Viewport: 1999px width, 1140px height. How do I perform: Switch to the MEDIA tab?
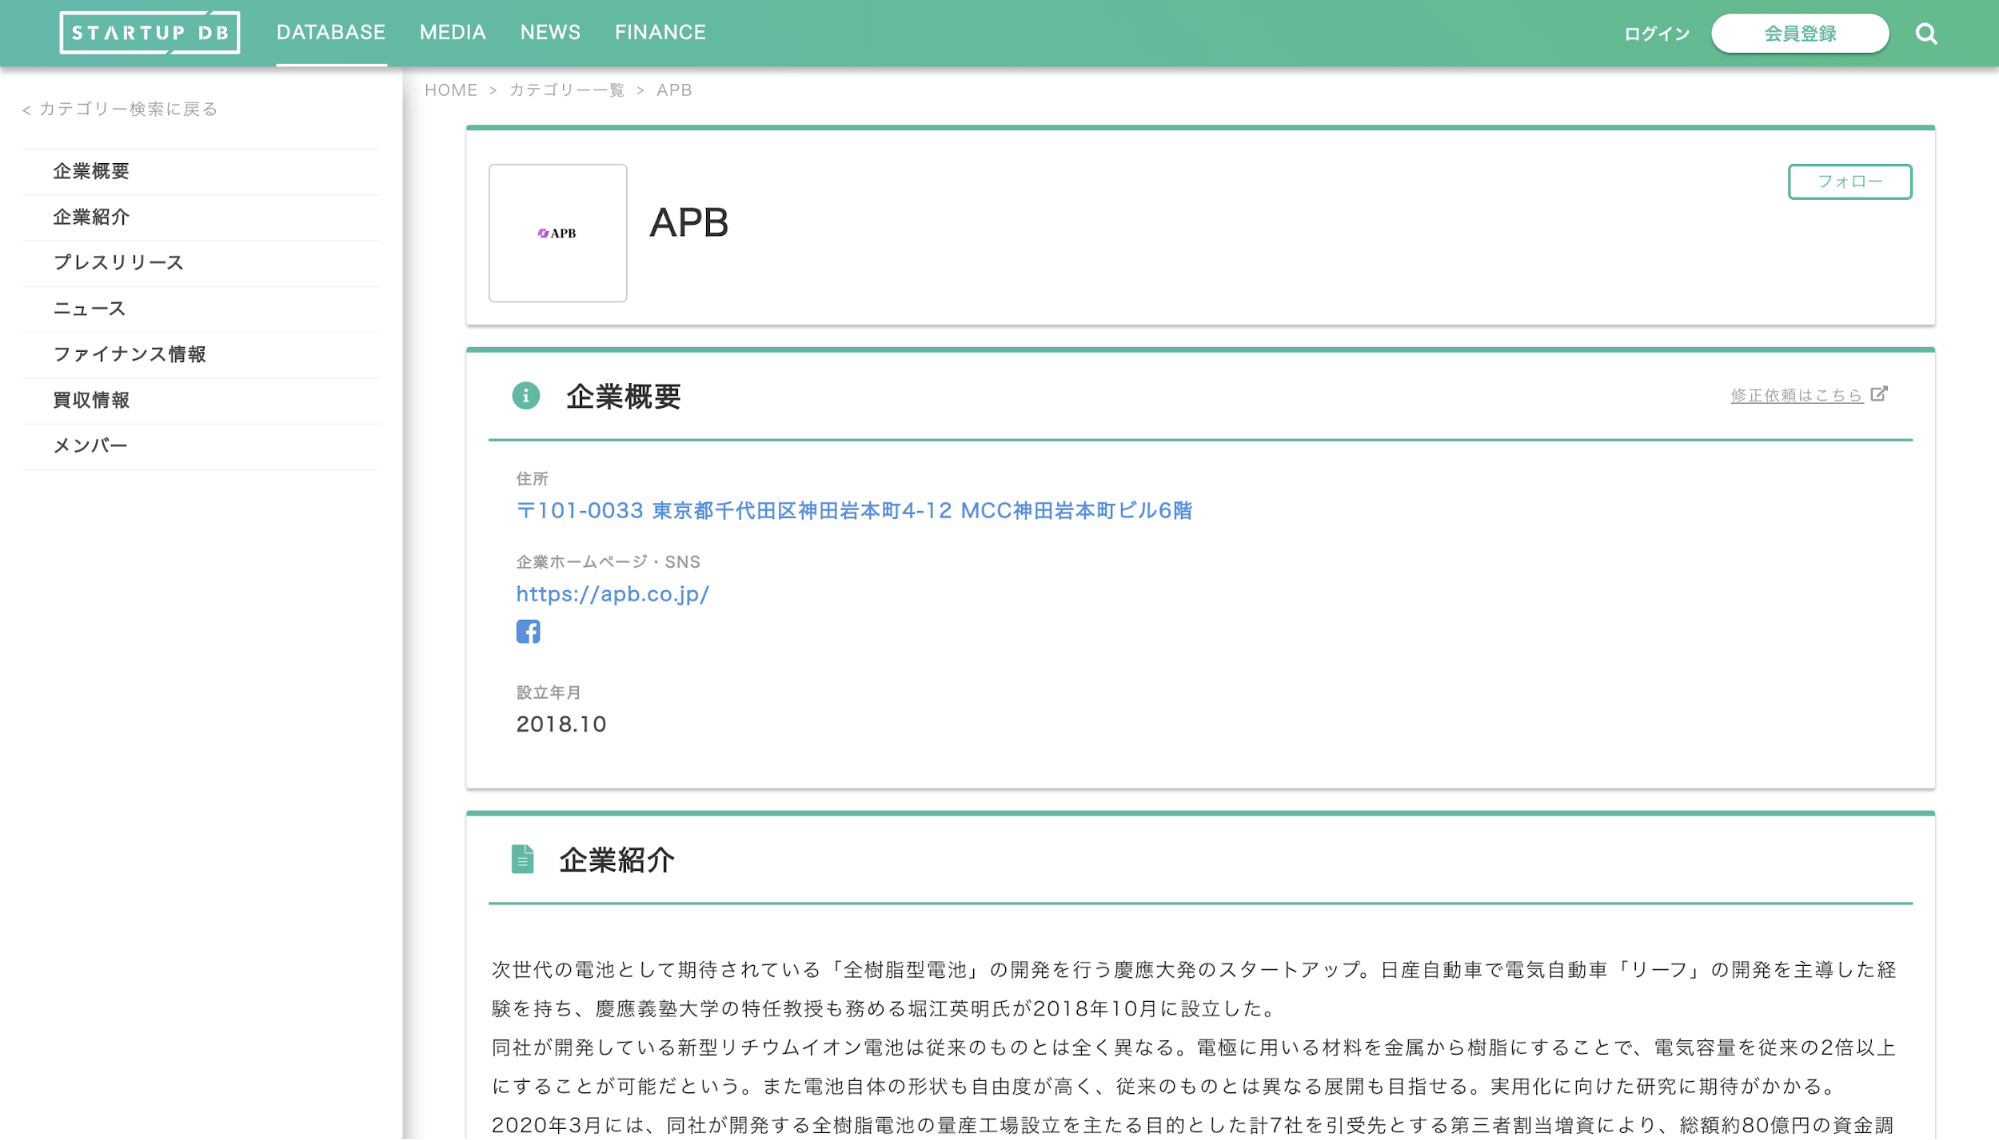[x=452, y=33]
